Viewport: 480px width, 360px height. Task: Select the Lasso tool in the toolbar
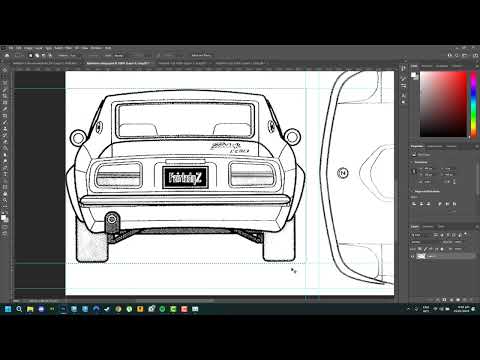coord(5,83)
